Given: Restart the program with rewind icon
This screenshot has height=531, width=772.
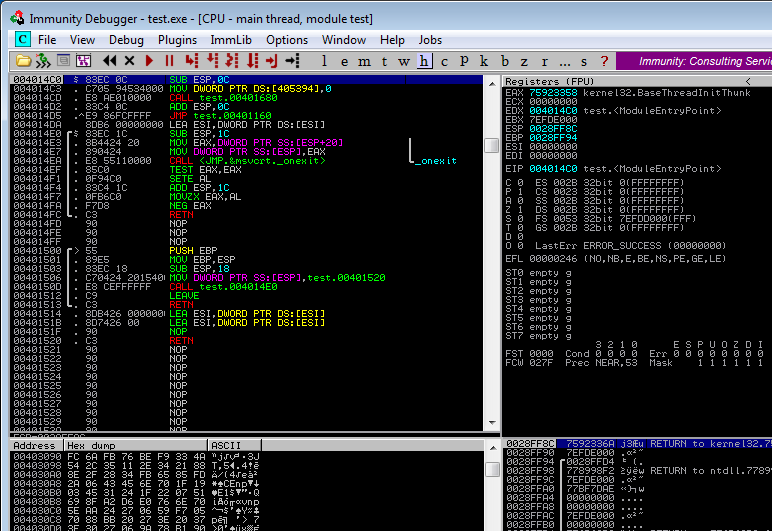Looking at the screenshot, I should 110,61.
